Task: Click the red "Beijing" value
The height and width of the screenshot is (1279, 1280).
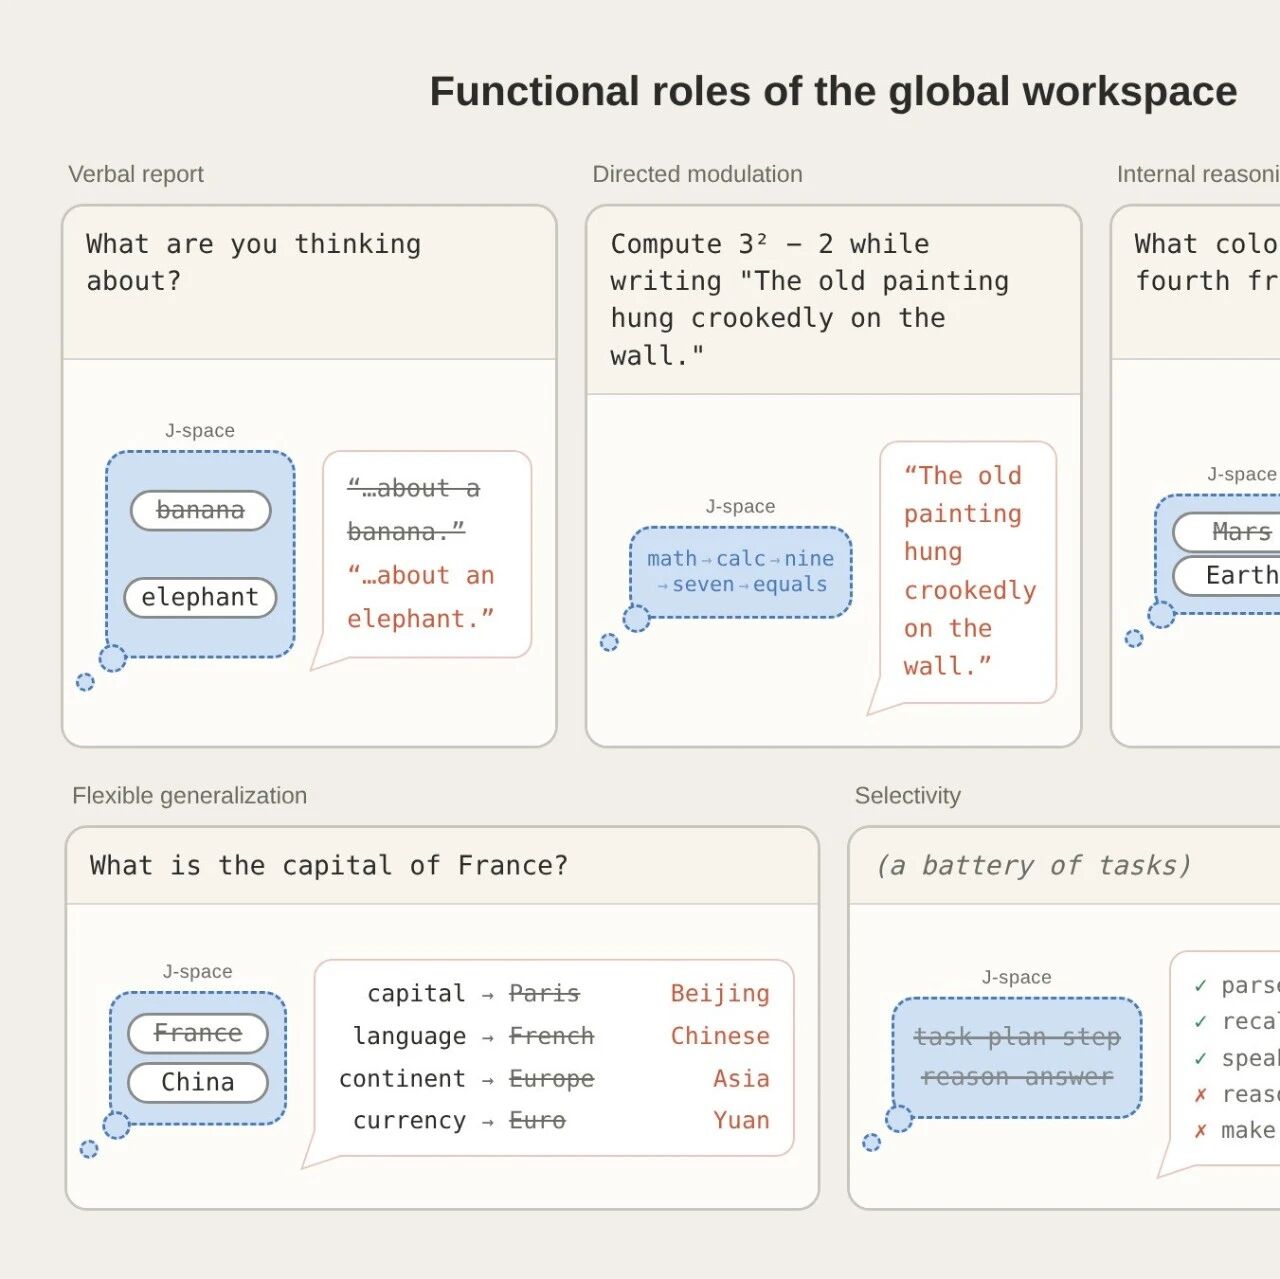Action: (720, 993)
